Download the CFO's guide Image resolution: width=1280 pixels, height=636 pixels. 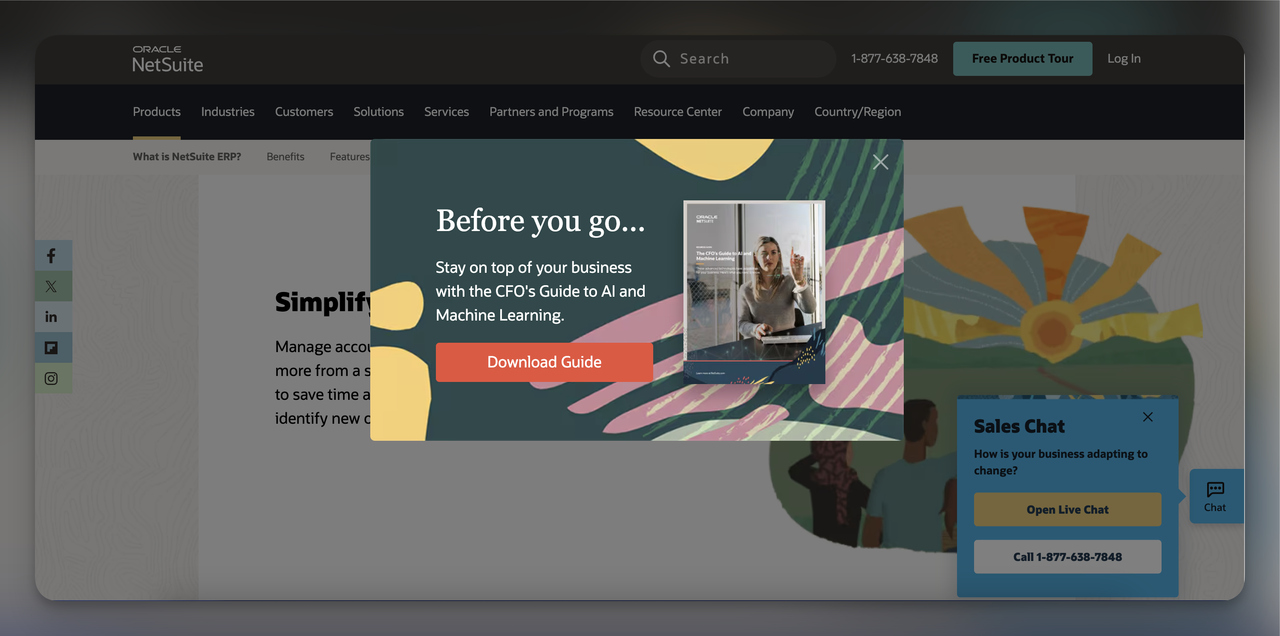pos(544,362)
